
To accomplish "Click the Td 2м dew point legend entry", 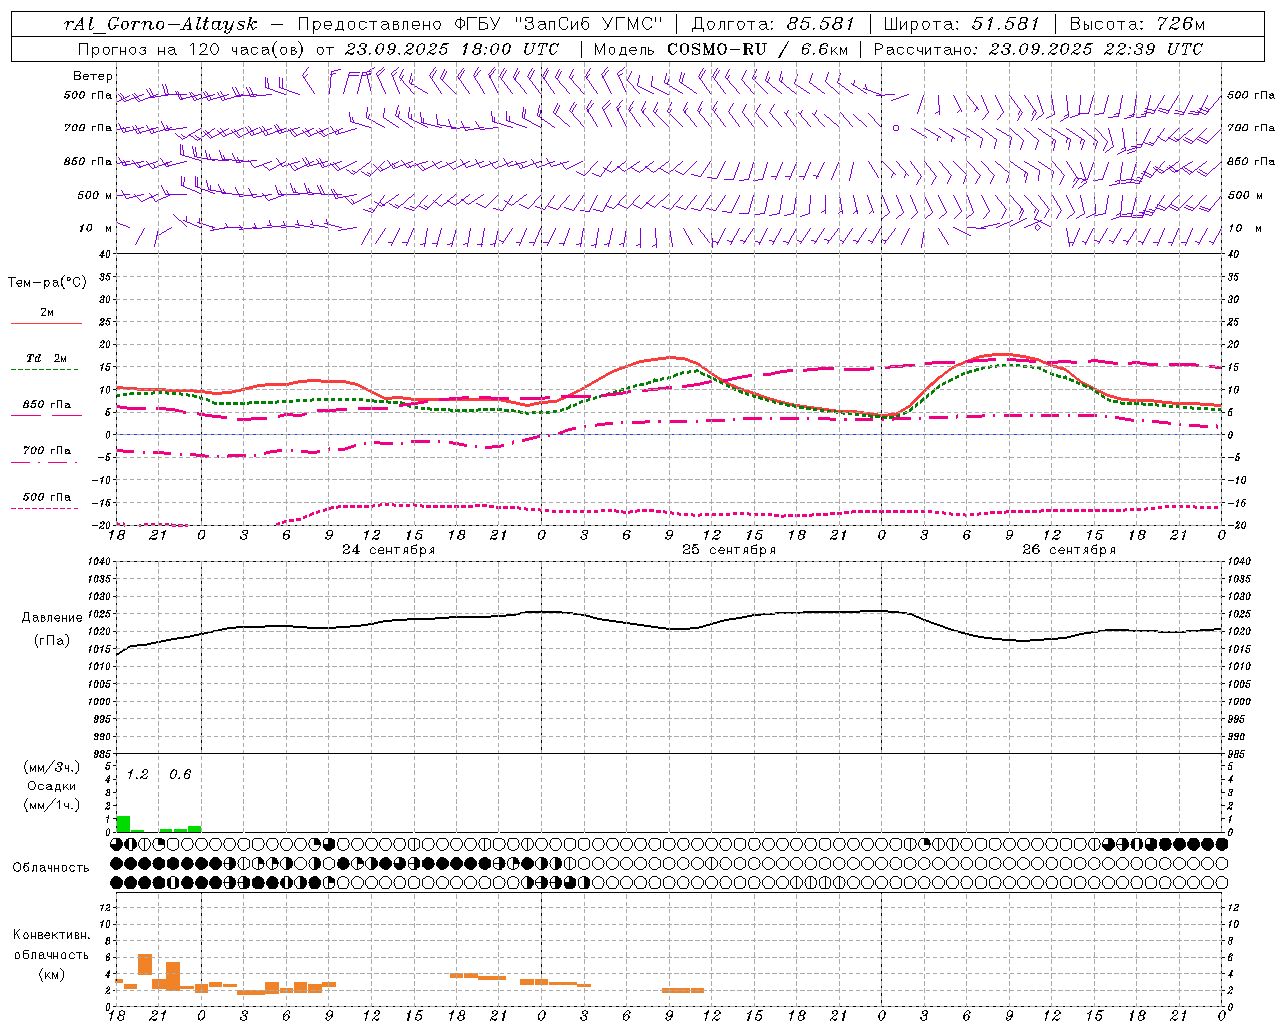I will pyautogui.click(x=47, y=358).
